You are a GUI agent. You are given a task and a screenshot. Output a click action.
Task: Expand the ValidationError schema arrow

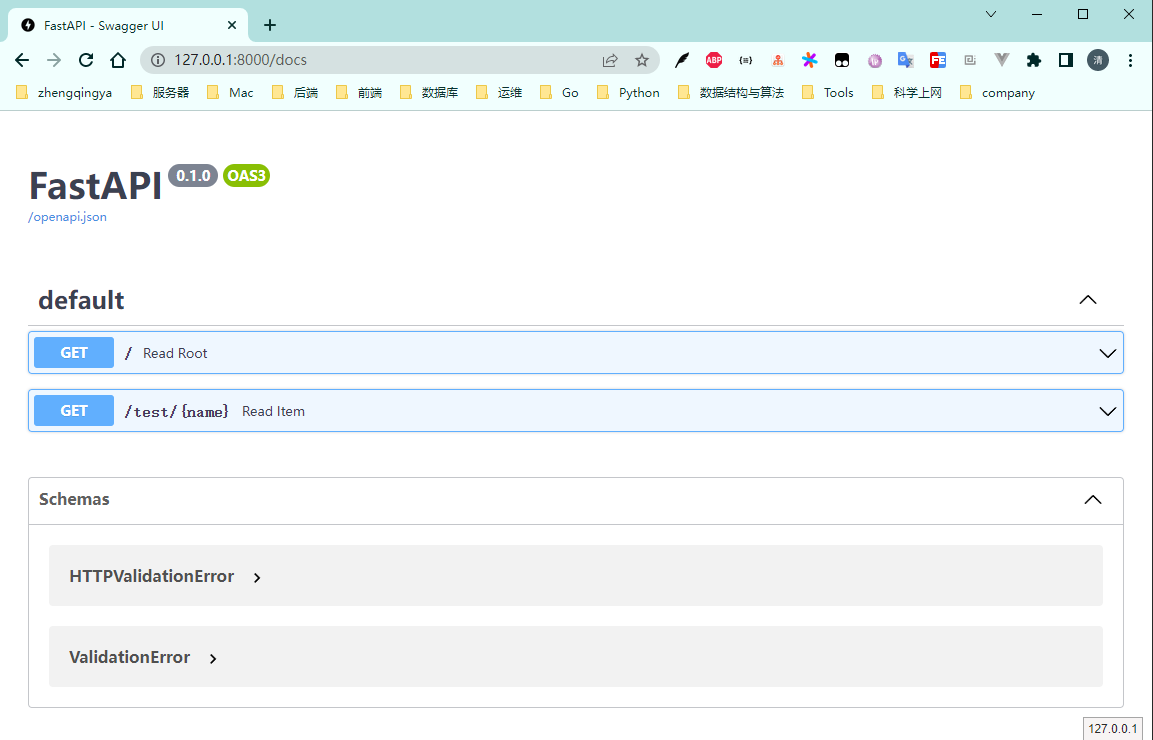[x=213, y=658]
